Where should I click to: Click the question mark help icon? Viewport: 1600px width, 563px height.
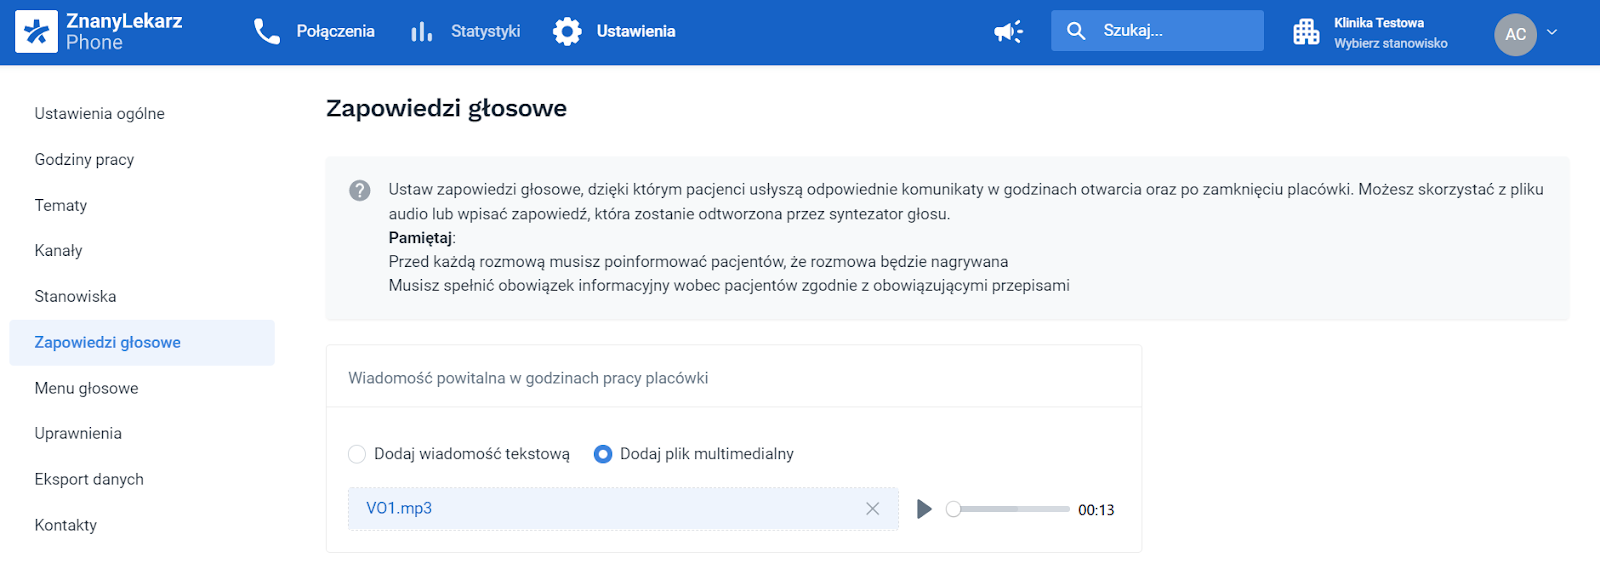pos(360,190)
